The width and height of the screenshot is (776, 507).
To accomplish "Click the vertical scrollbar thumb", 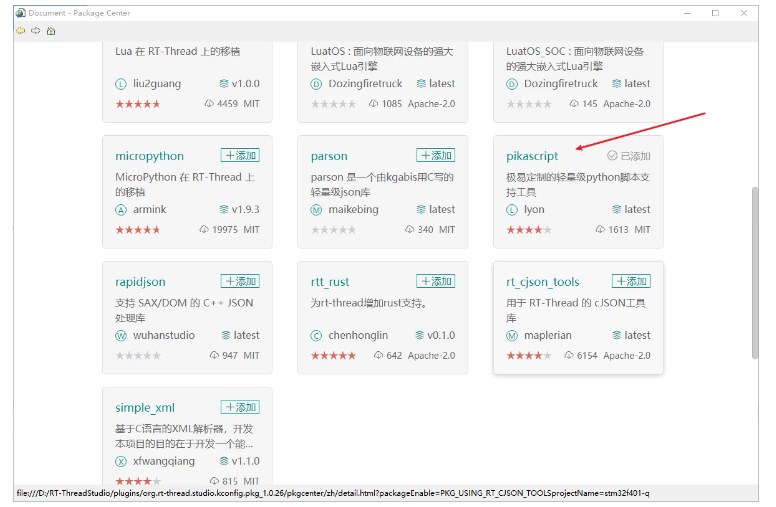I will [755, 272].
